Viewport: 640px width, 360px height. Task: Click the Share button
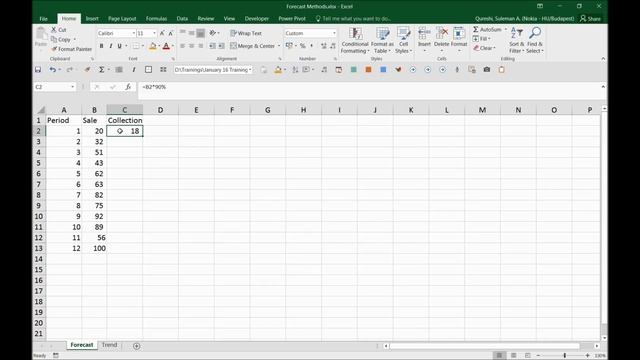[591, 19]
